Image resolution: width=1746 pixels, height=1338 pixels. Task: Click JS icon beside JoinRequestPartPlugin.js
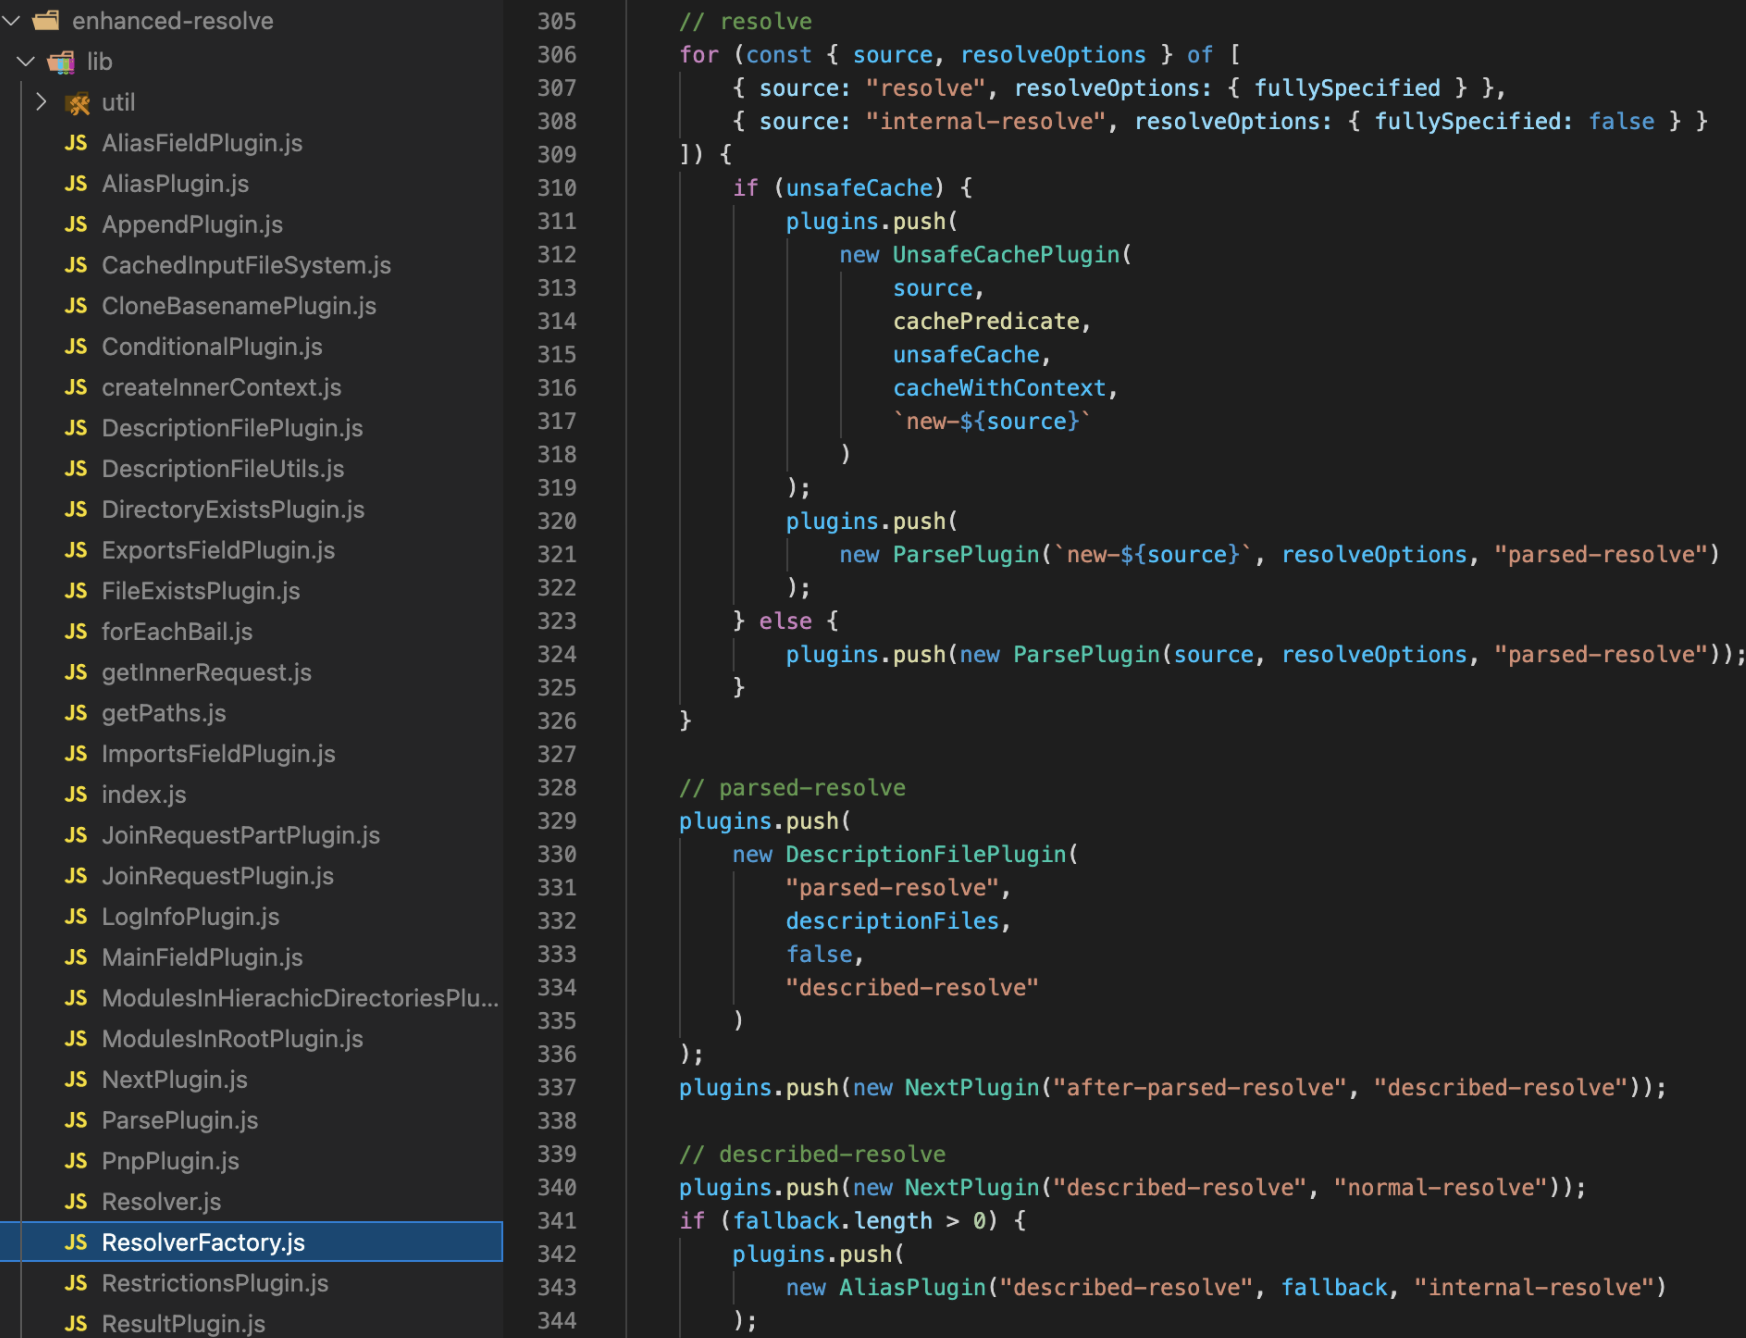76,835
